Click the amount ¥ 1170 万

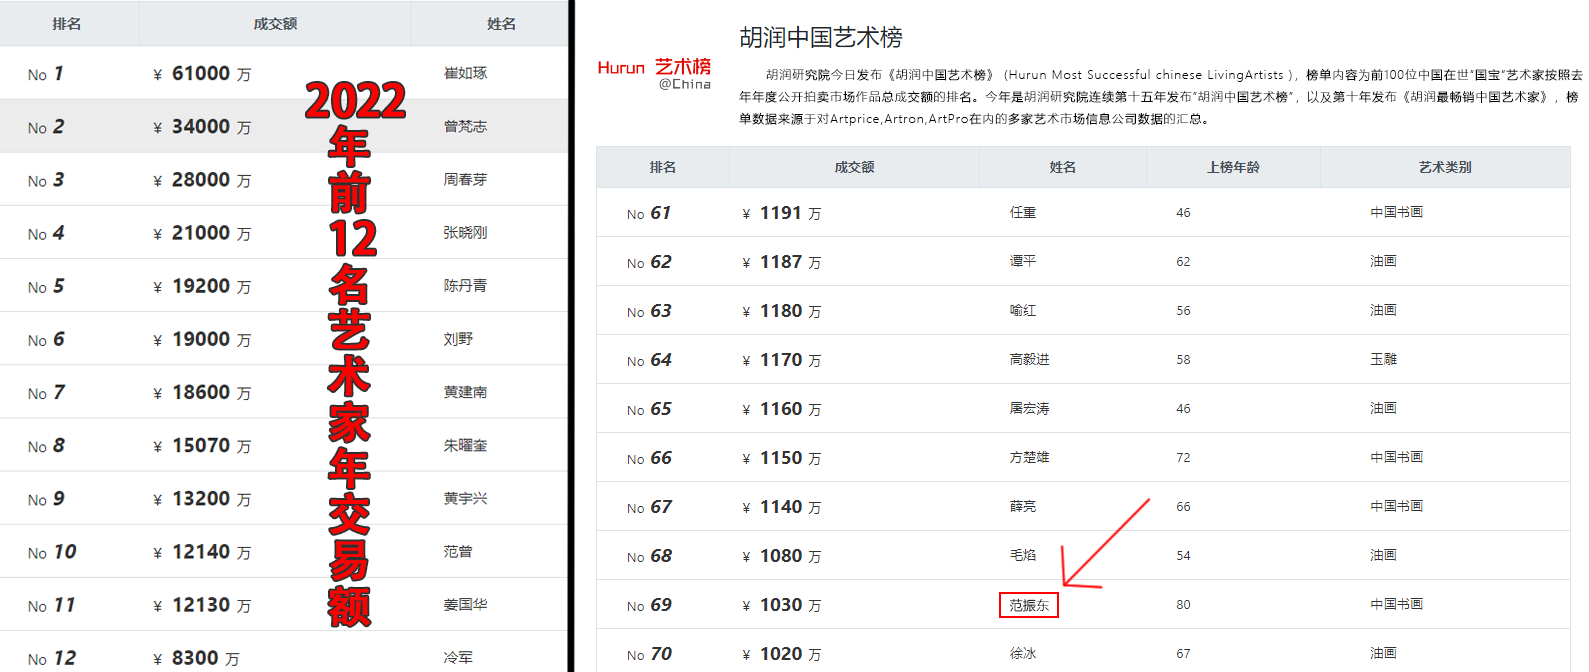(782, 360)
